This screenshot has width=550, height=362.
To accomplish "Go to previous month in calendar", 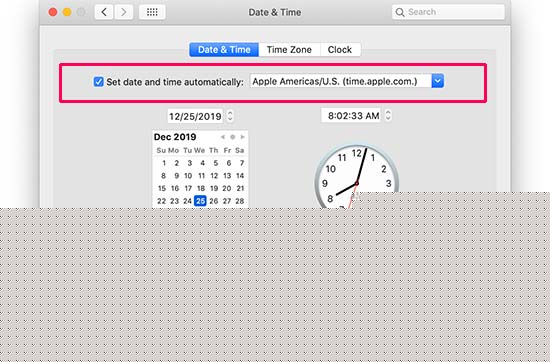I will [223, 137].
